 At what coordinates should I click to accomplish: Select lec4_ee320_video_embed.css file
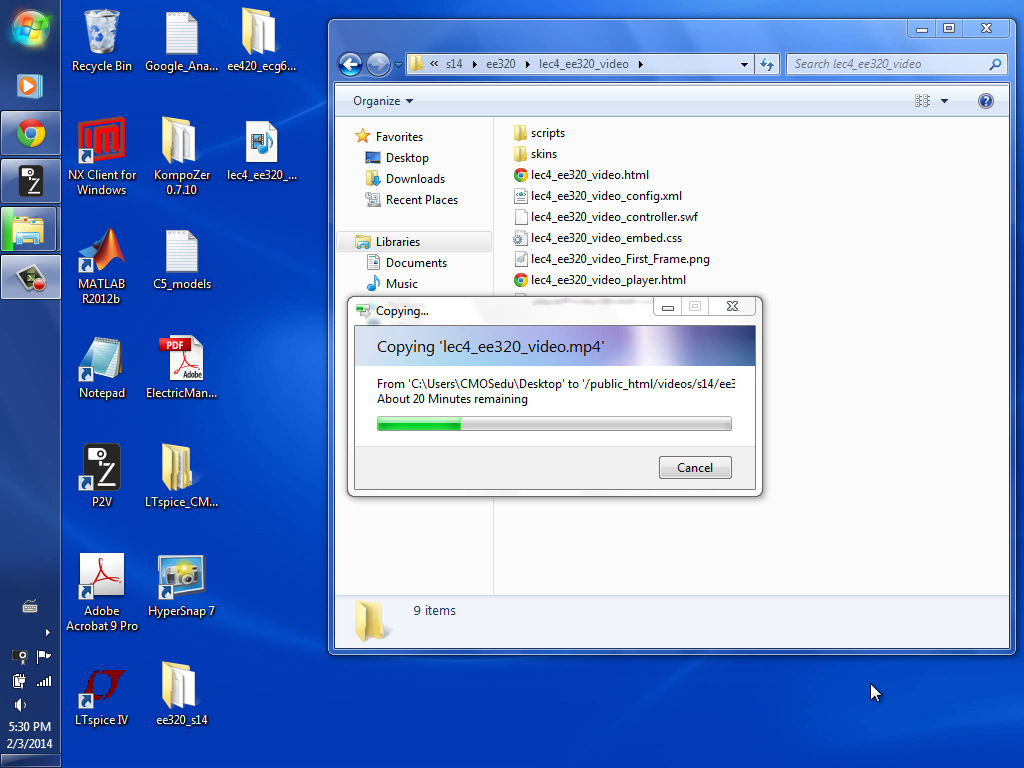[x=598, y=238]
